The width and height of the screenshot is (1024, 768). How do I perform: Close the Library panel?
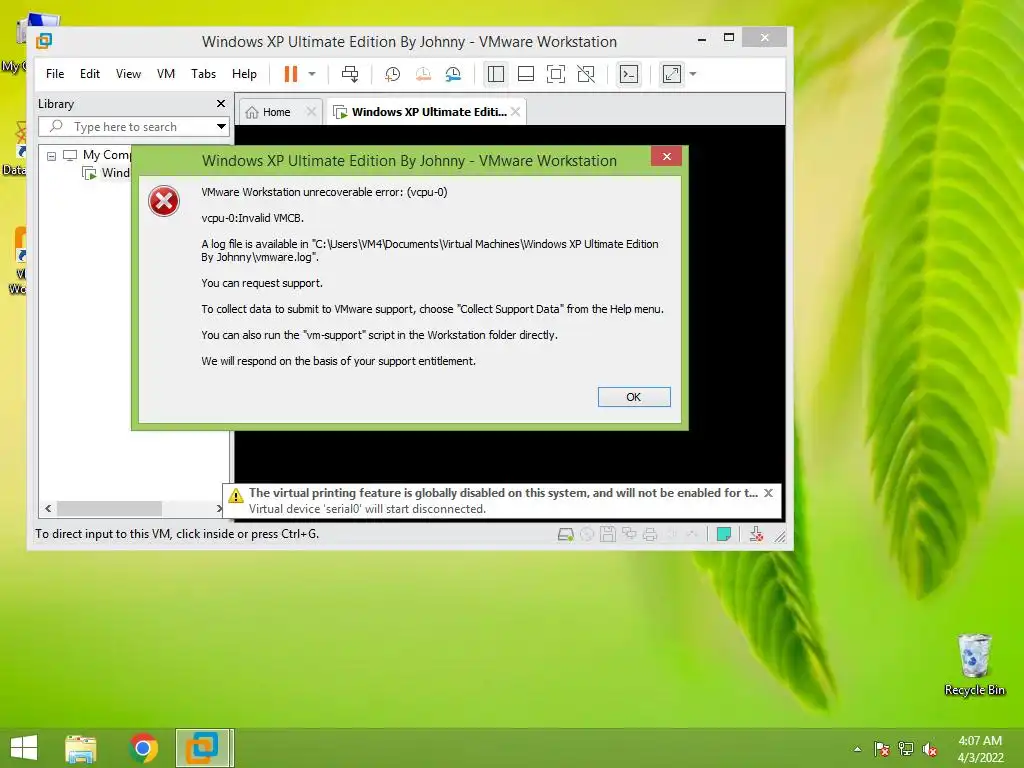[x=221, y=104]
